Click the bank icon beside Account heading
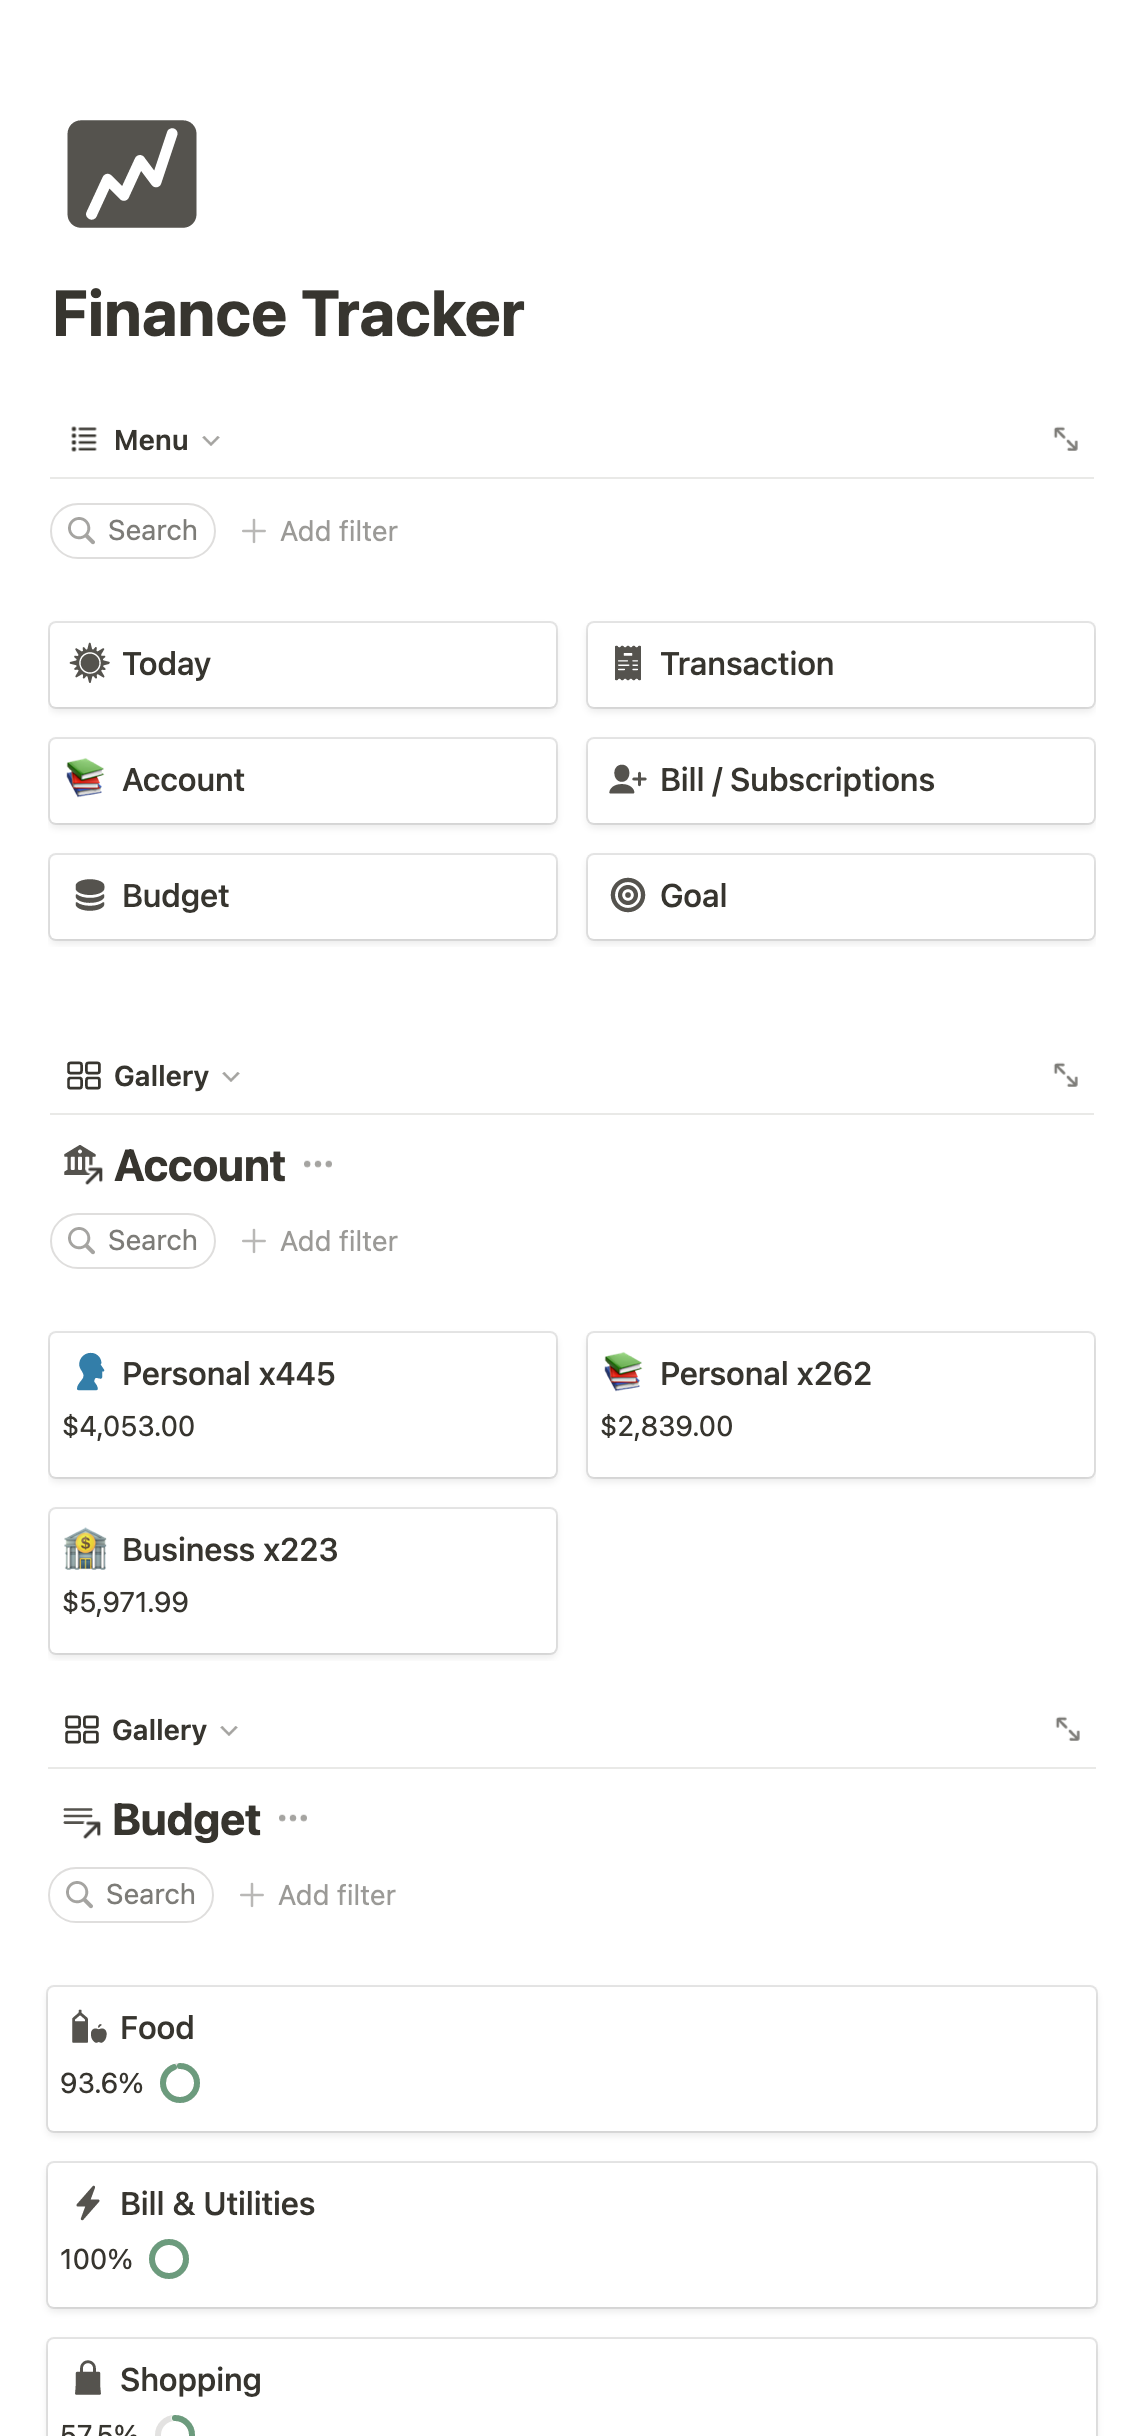1125x2436 pixels. coord(83,1165)
